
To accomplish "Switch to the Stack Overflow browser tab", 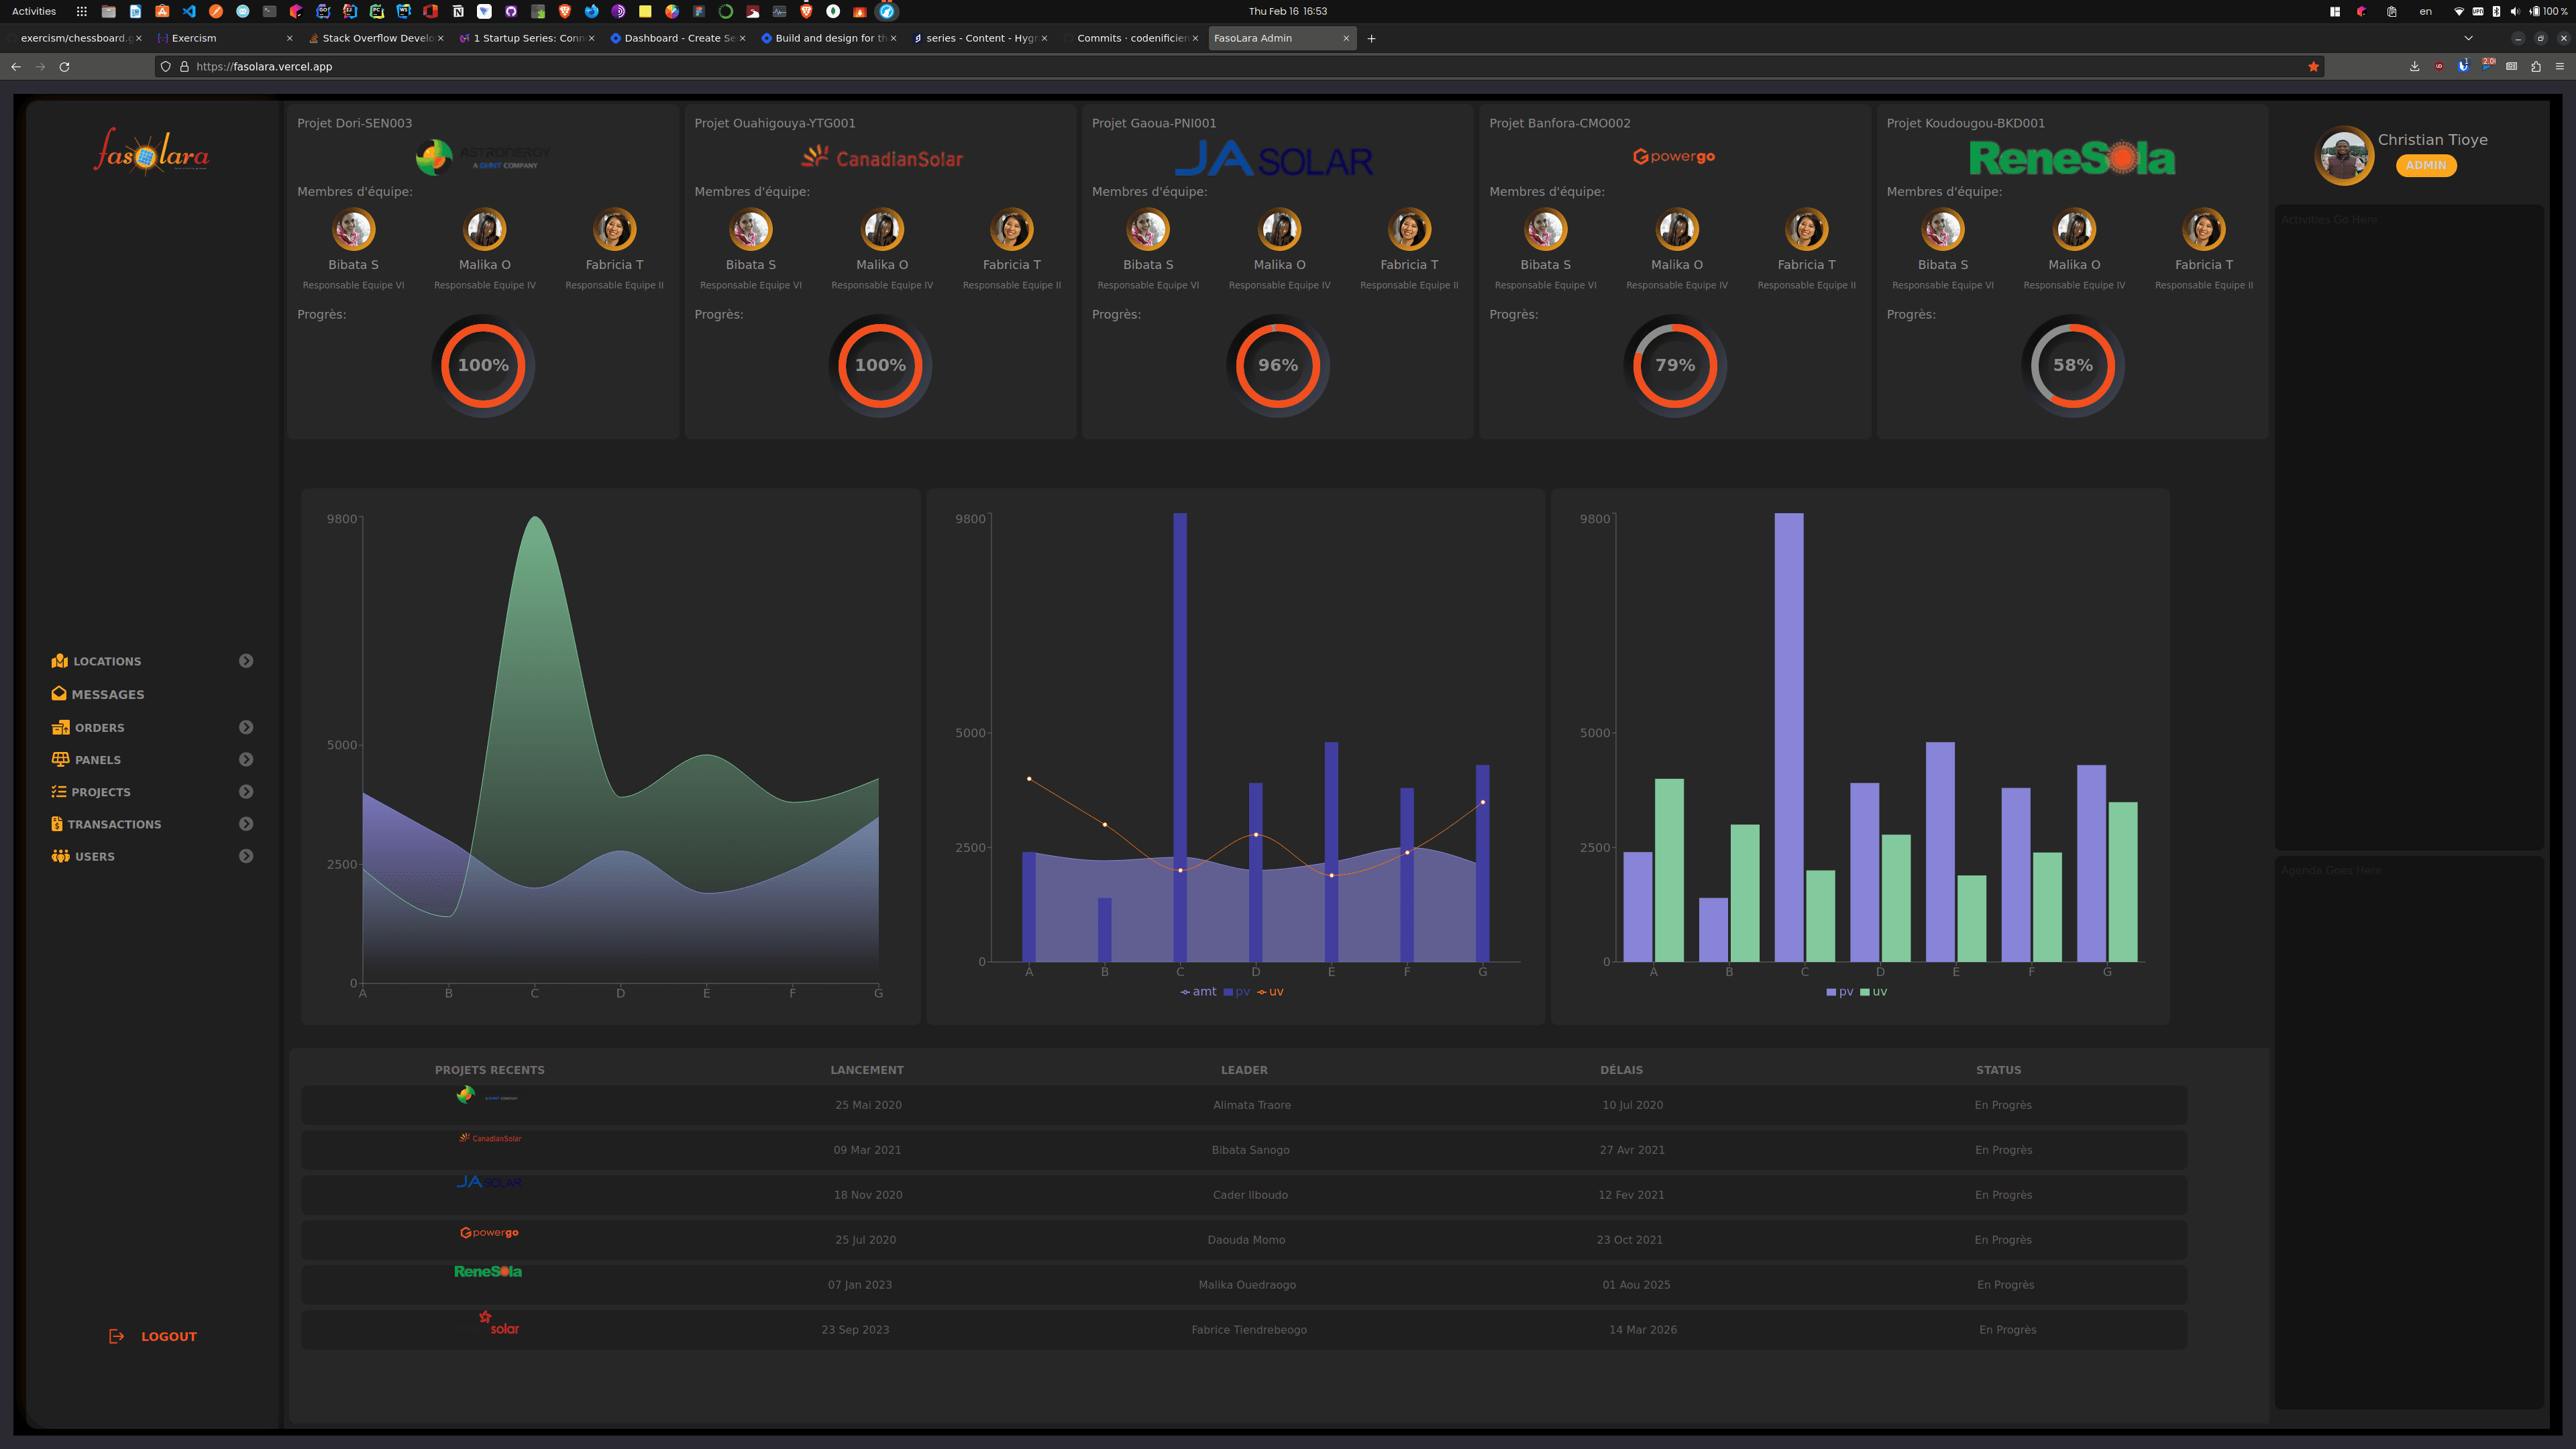I will click(x=376, y=38).
